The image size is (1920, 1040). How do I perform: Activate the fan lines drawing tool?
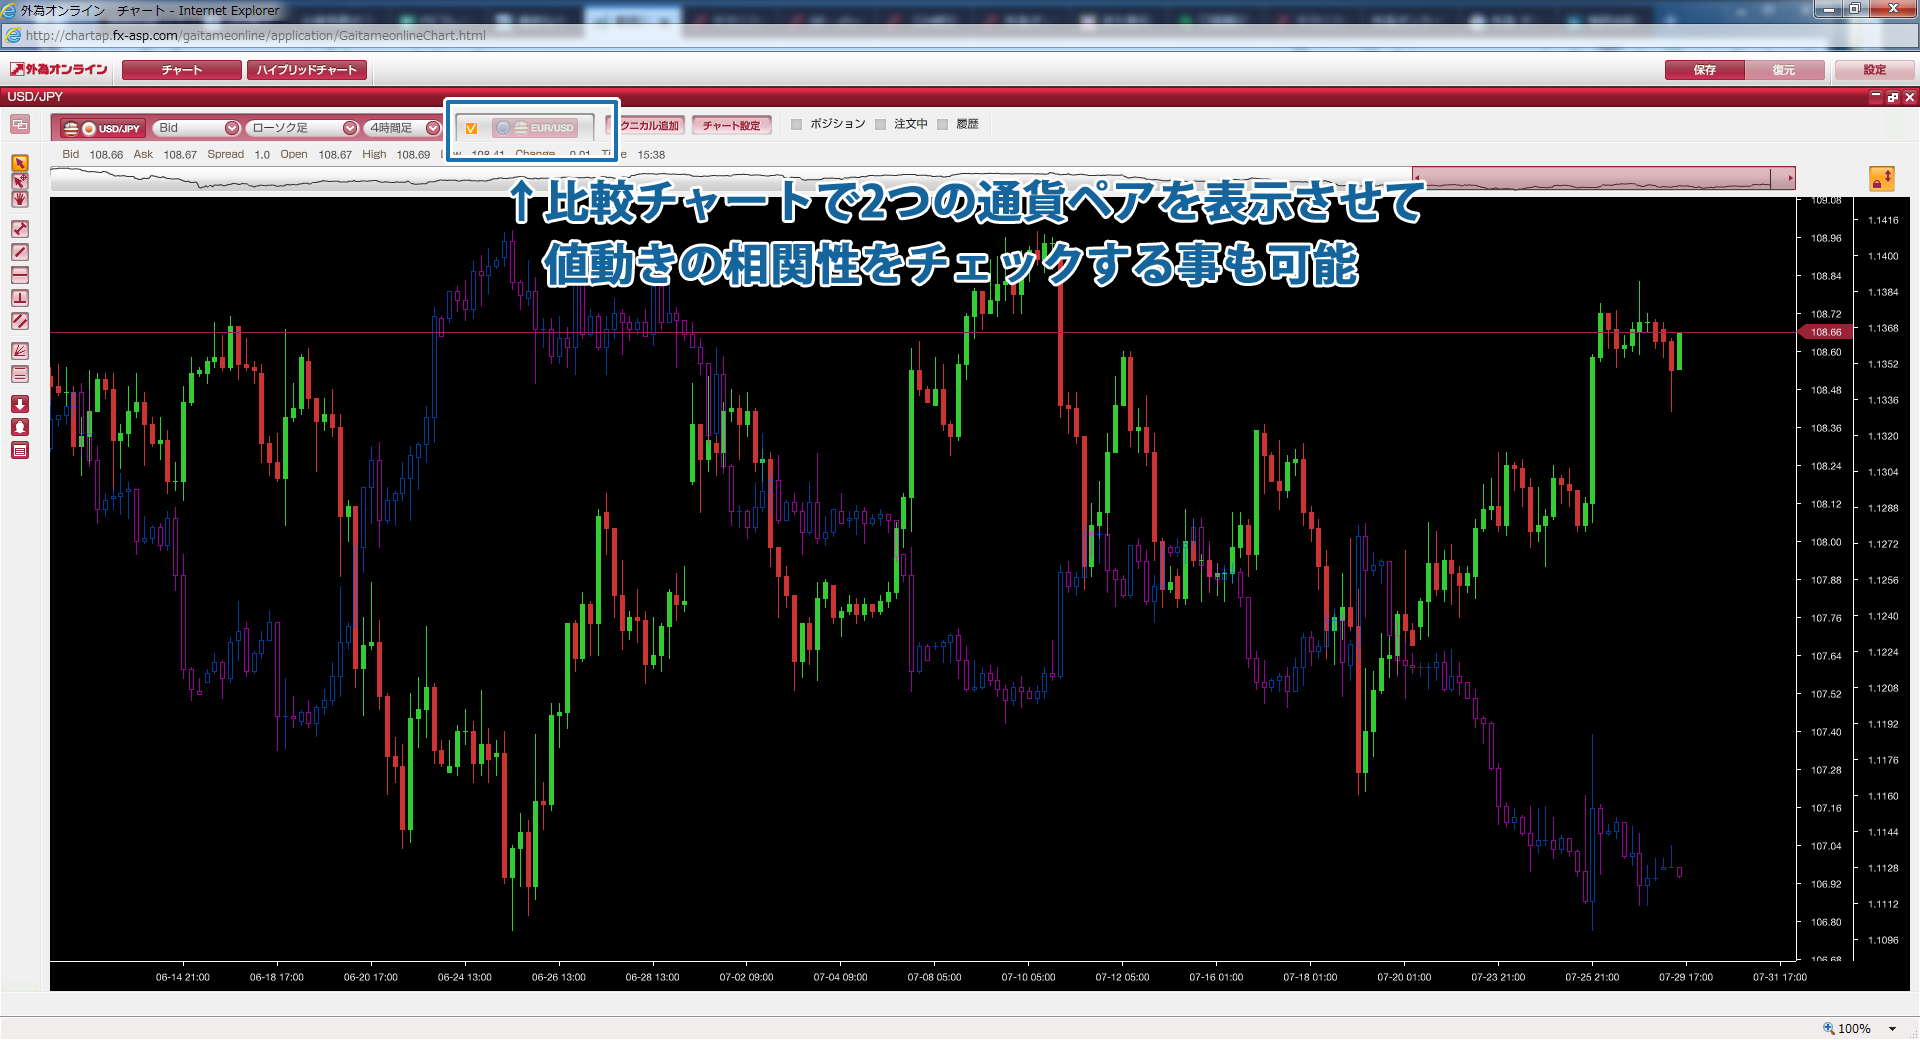coord(19,351)
